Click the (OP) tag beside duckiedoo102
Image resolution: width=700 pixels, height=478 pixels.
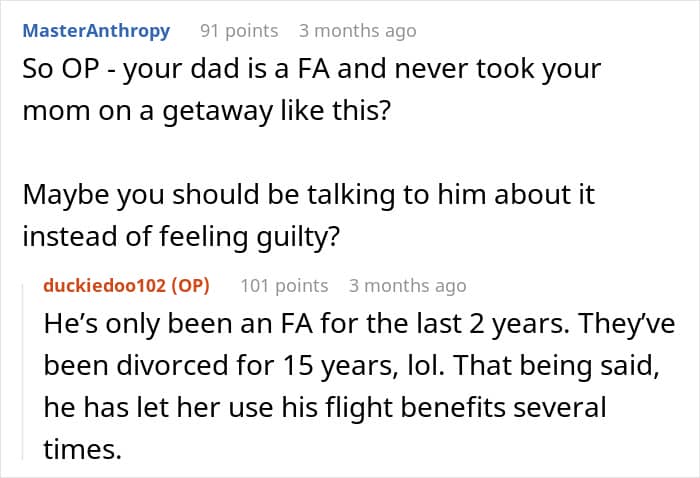(x=191, y=285)
